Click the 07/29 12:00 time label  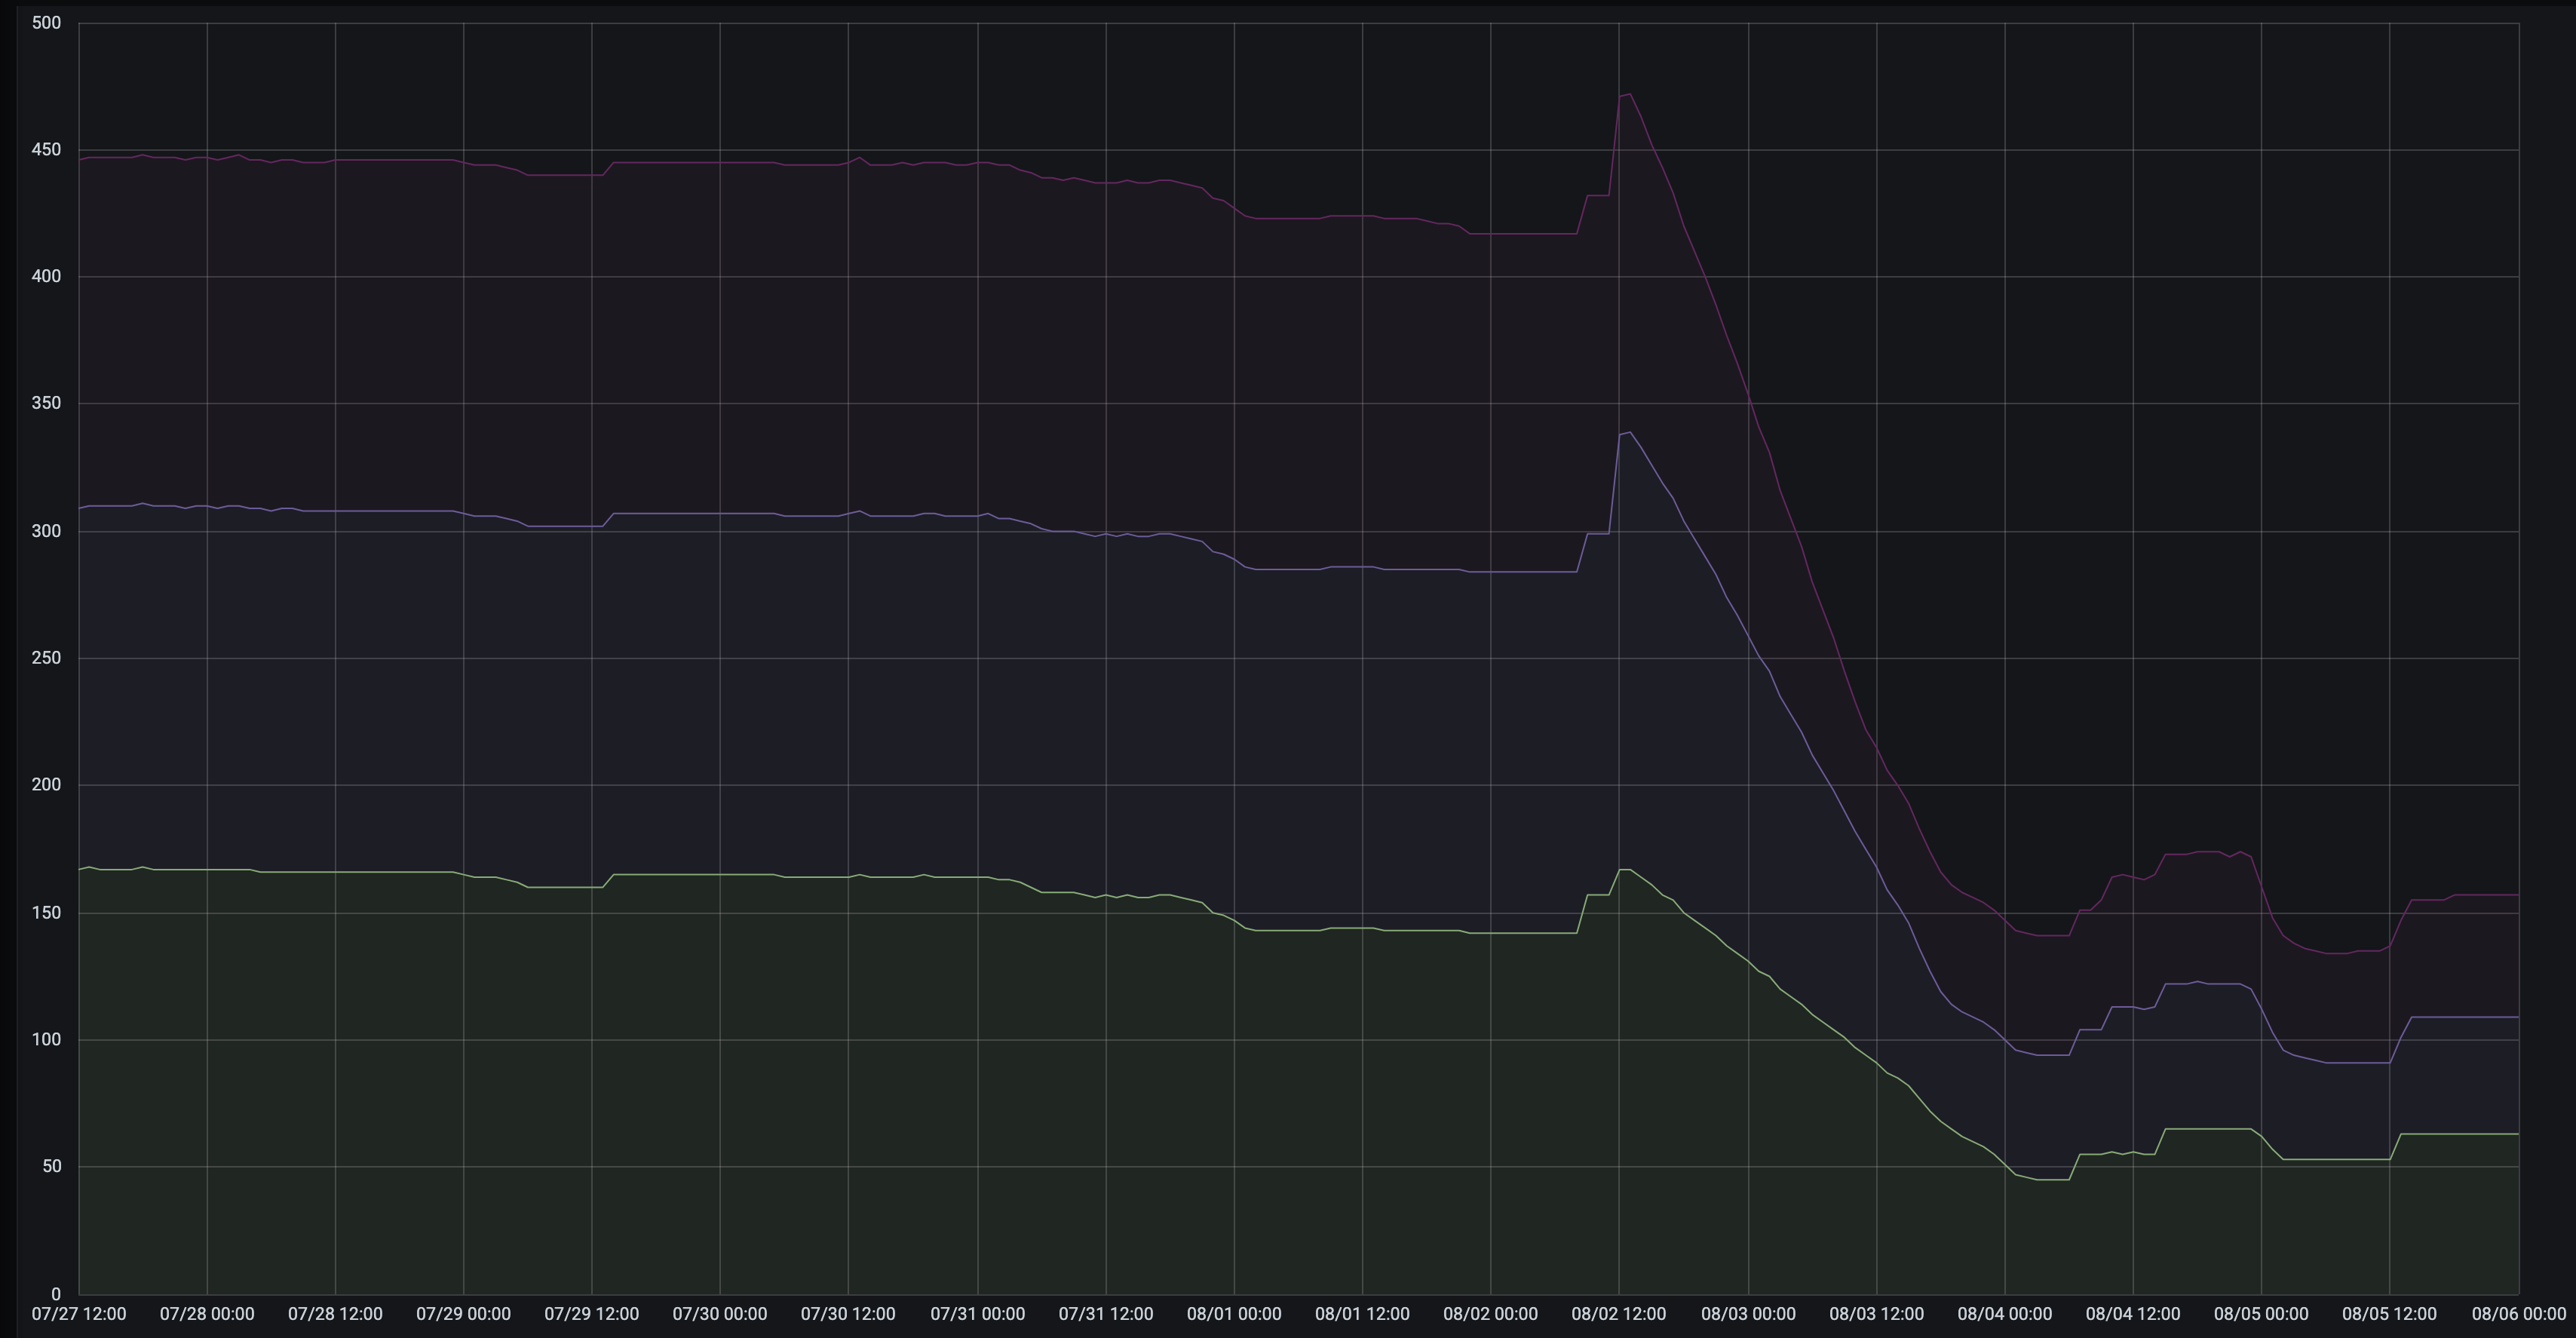[592, 1314]
